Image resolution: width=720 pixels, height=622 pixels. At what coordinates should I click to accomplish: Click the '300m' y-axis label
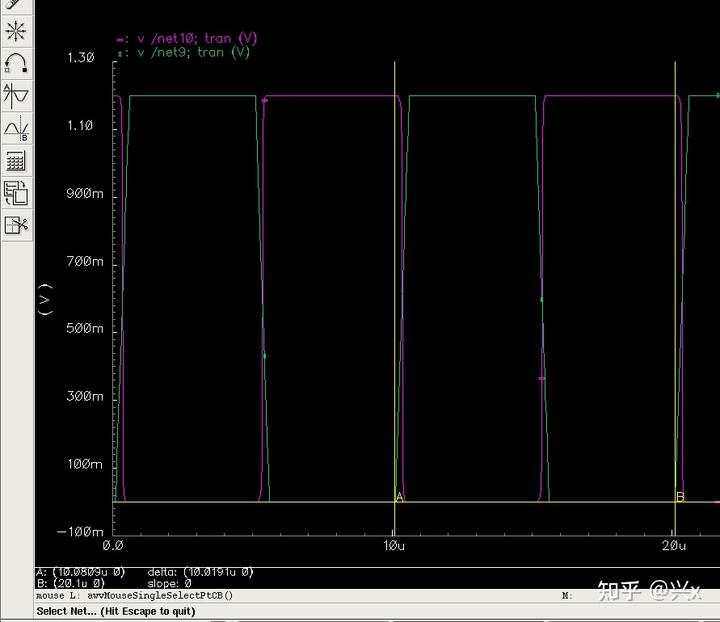click(85, 396)
